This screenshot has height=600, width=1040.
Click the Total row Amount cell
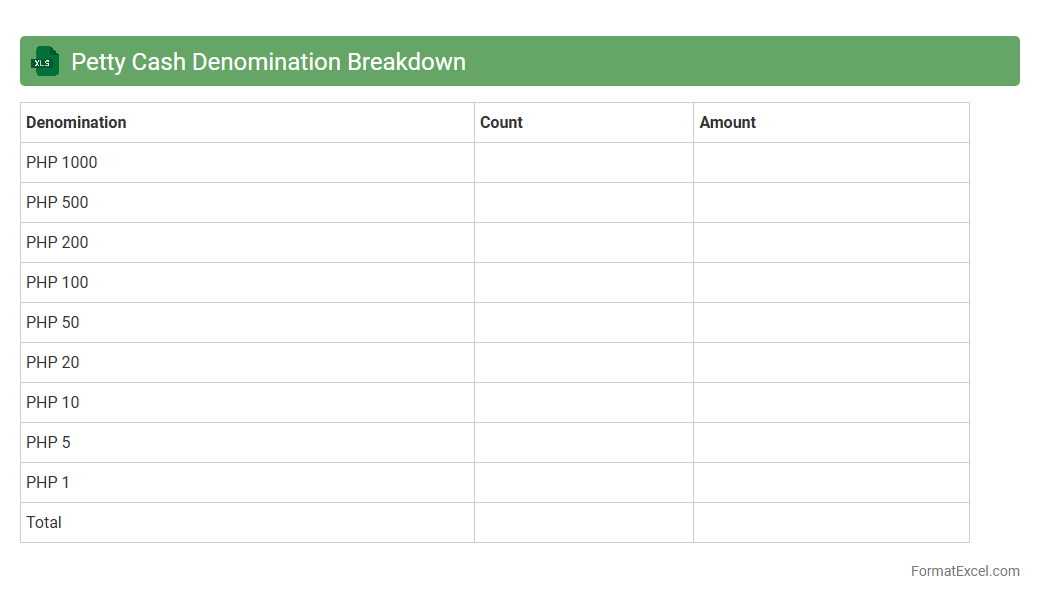[x=830, y=522]
